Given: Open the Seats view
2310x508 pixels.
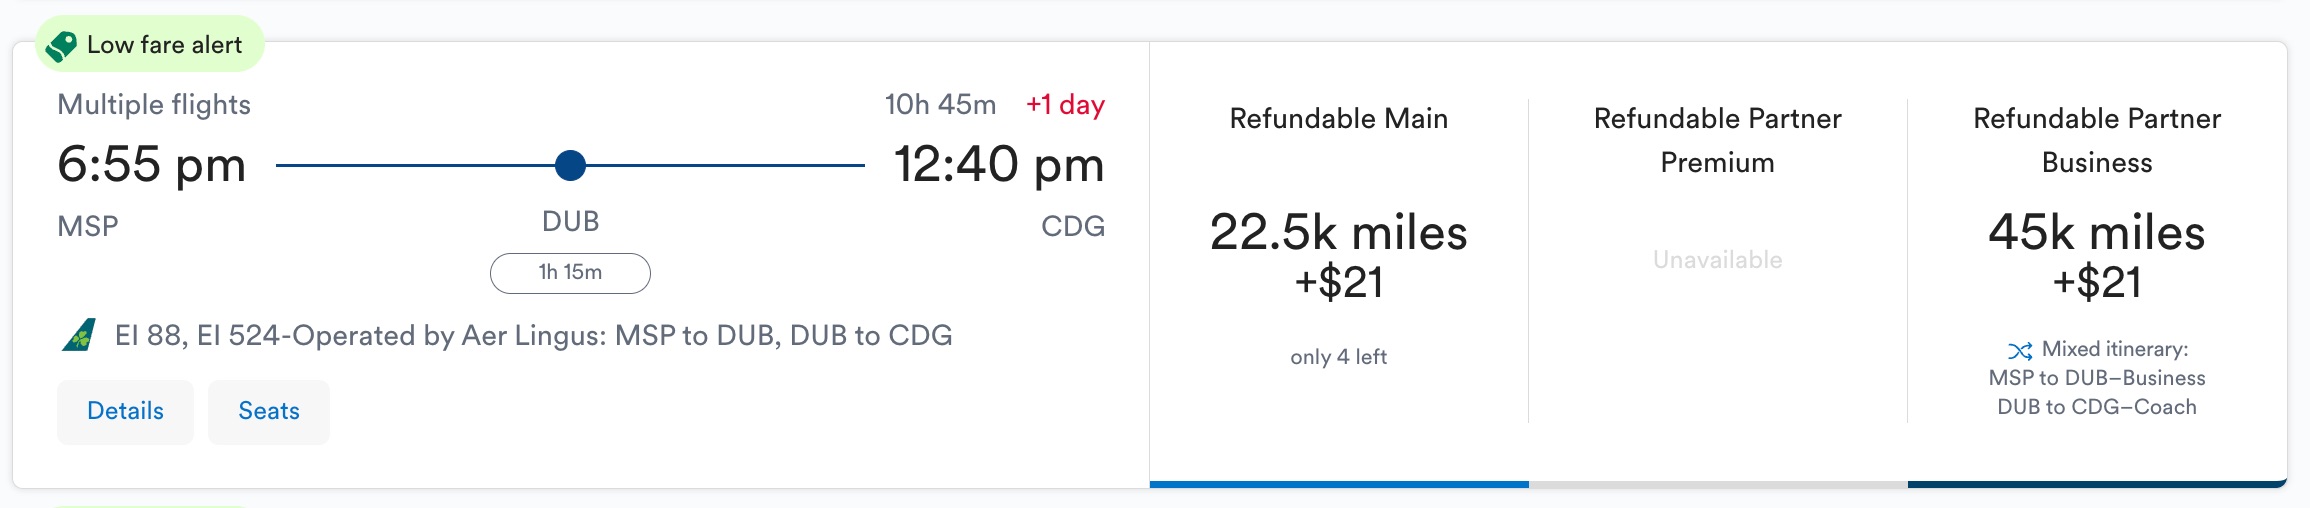Looking at the screenshot, I should (x=268, y=411).
